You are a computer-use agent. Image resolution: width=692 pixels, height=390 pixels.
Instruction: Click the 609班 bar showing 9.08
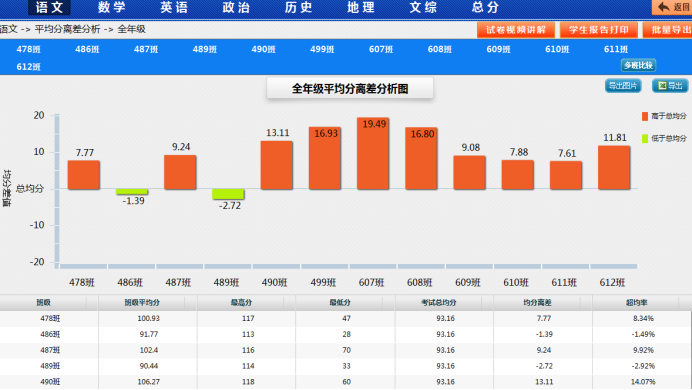pyautogui.click(x=470, y=172)
